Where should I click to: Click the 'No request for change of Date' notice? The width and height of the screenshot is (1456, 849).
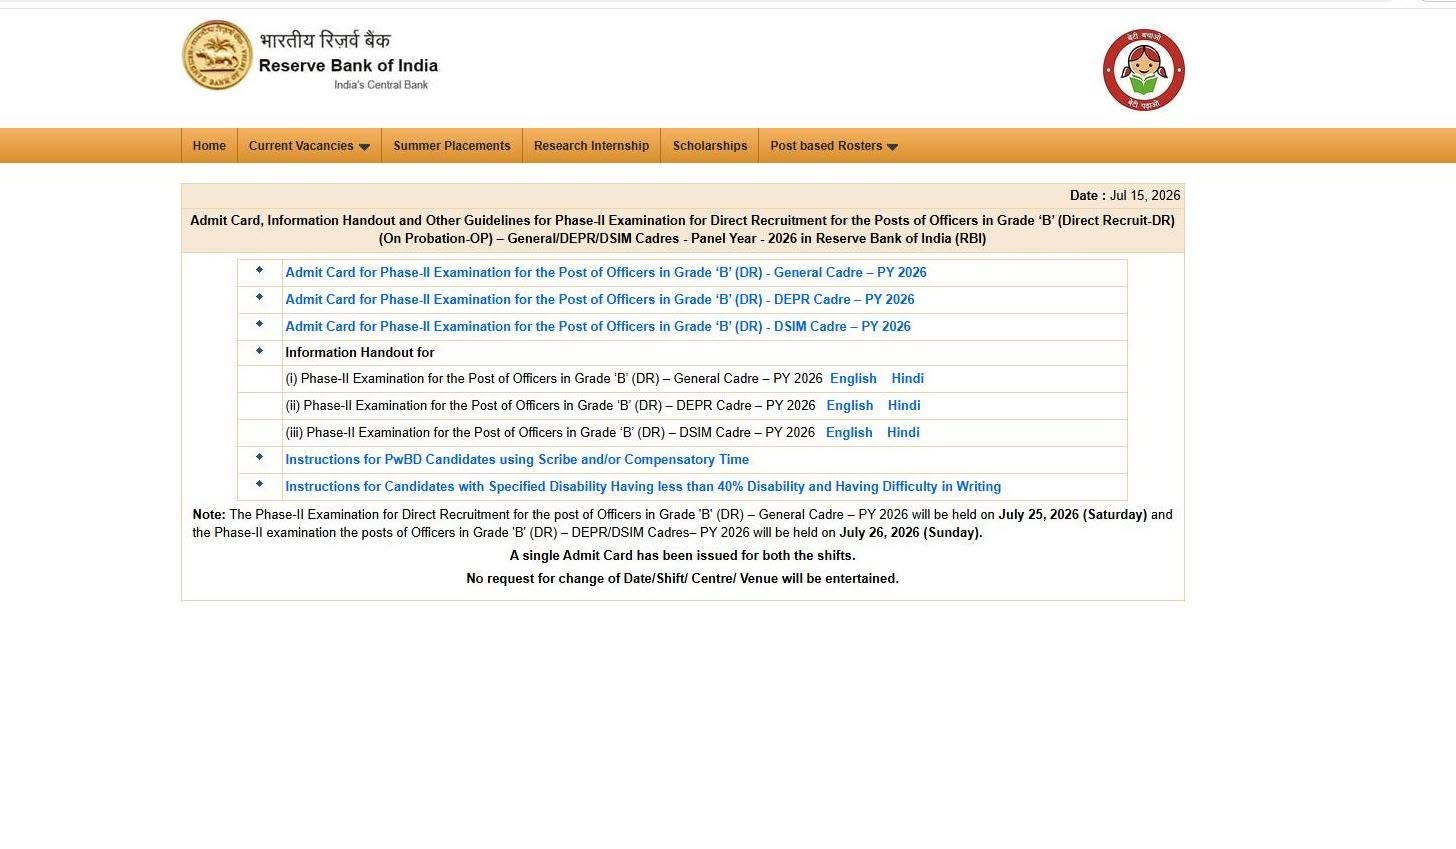click(683, 579)
